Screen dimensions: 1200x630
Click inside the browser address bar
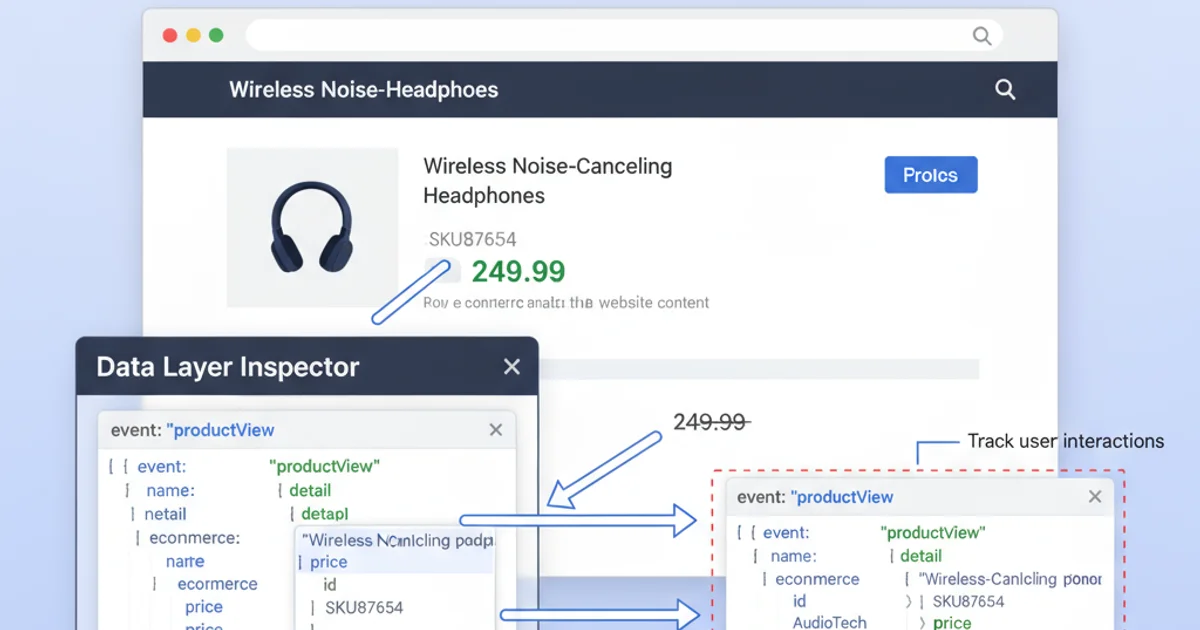pos(600,35)
